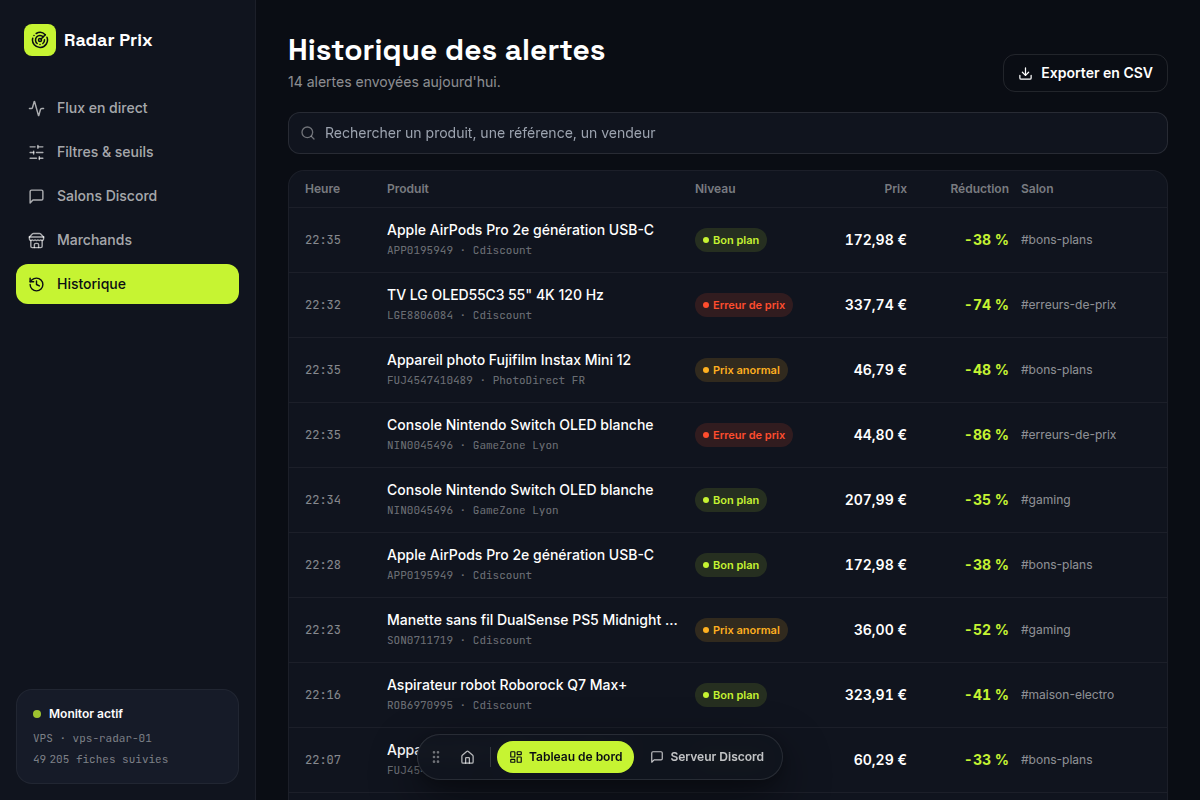The image size is (1200, 800).
Task: Open Flux en direct in the sidebar
Action: coord(127,108)
